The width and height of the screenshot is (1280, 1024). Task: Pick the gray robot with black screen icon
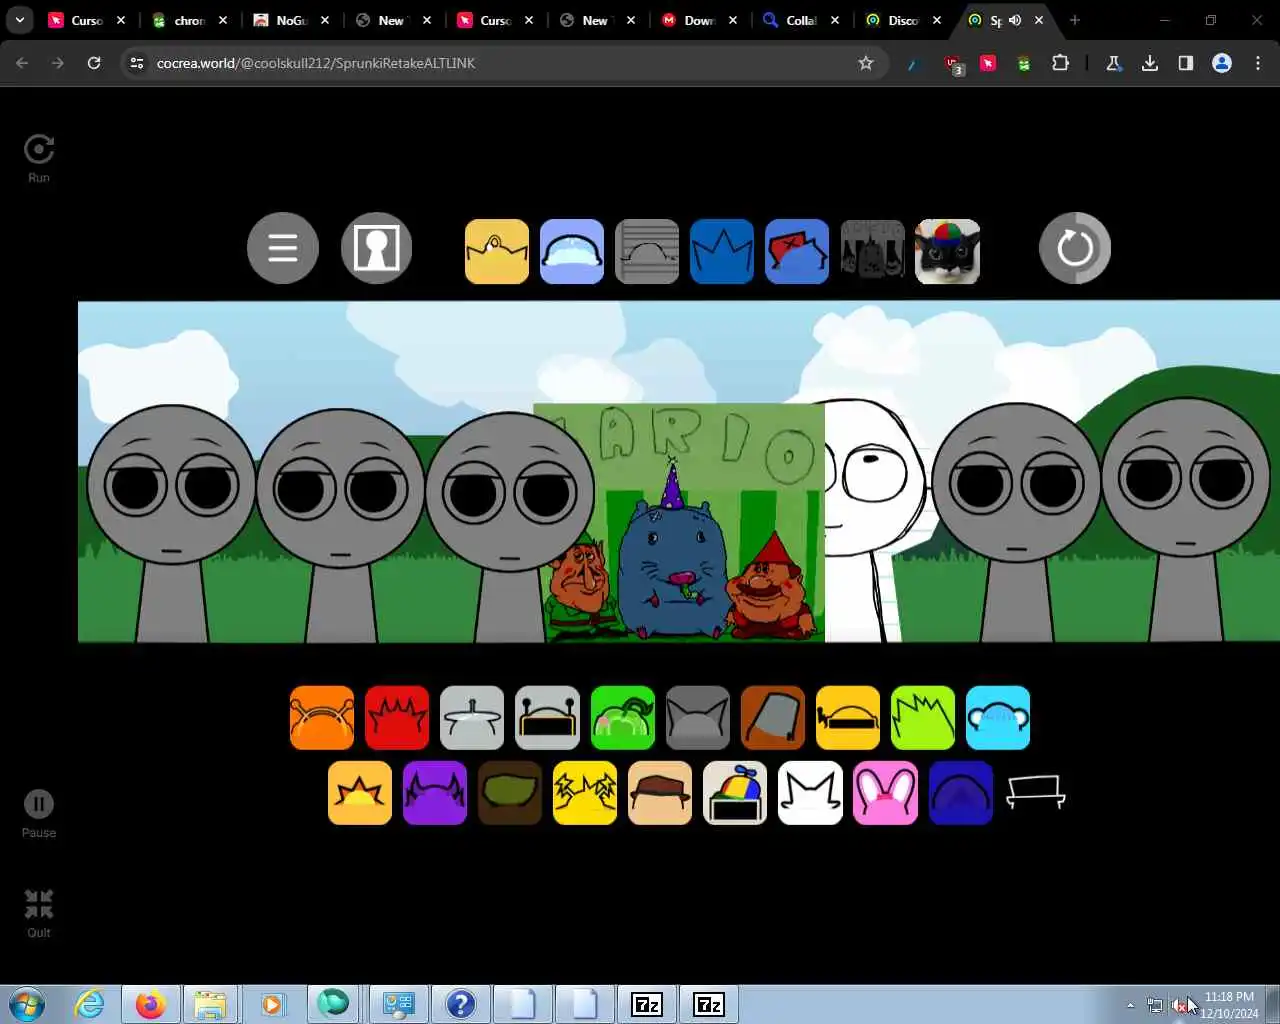(x=547, y=718)
